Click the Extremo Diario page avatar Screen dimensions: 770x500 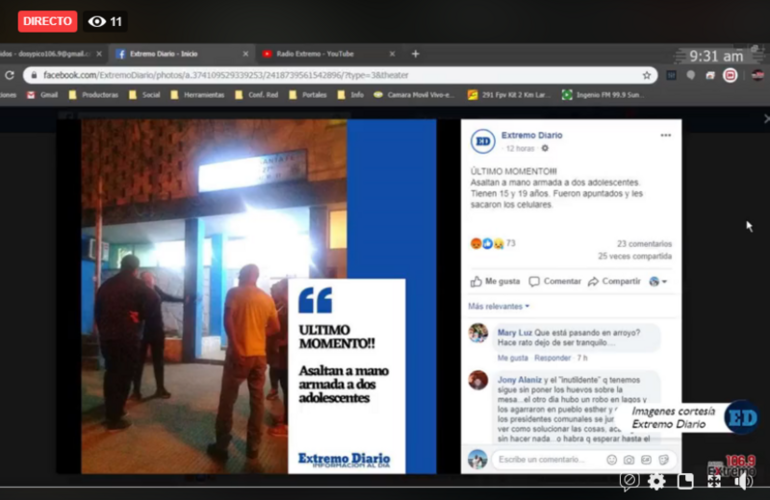pos(483,141)
